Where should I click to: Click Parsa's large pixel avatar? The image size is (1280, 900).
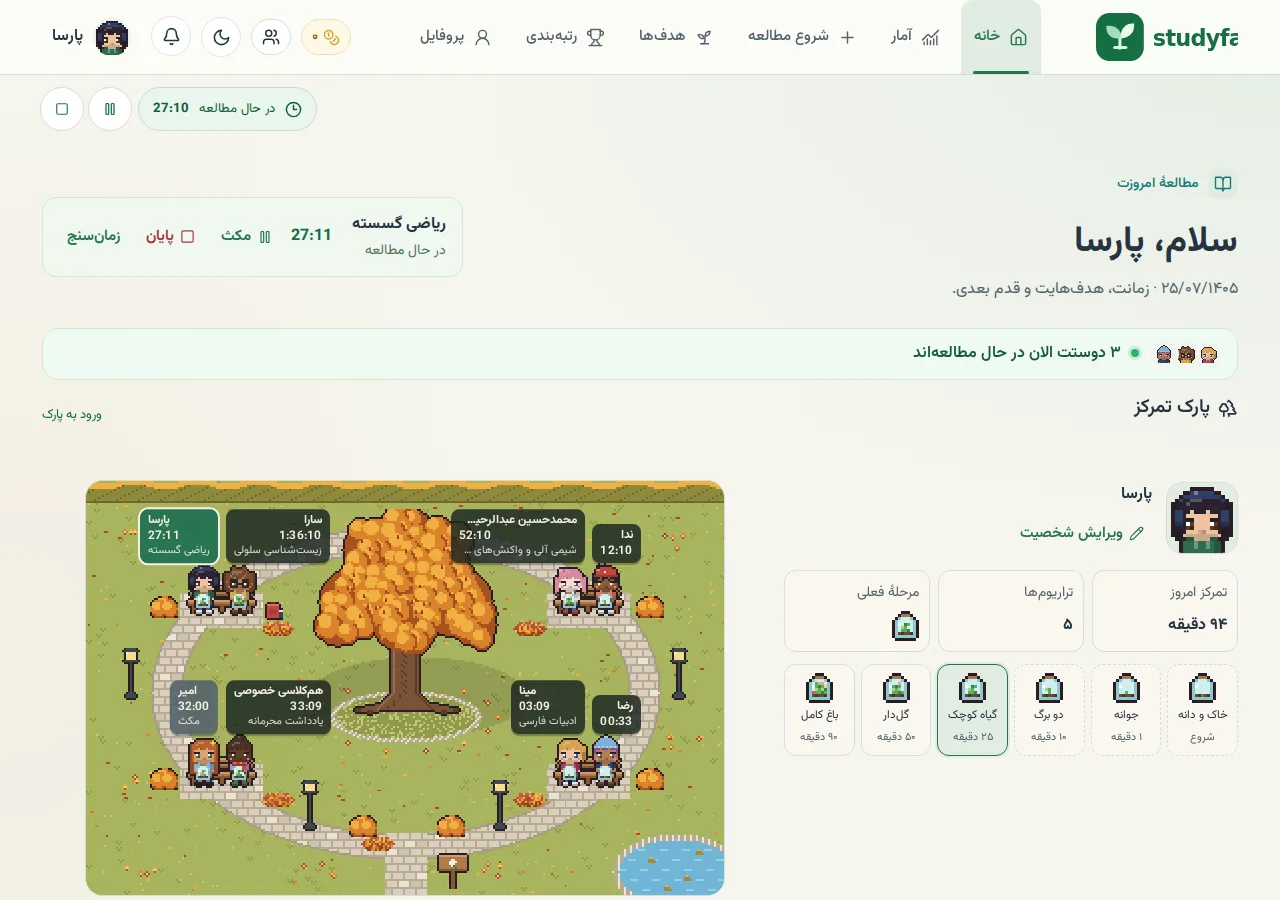coord(1202,518)
